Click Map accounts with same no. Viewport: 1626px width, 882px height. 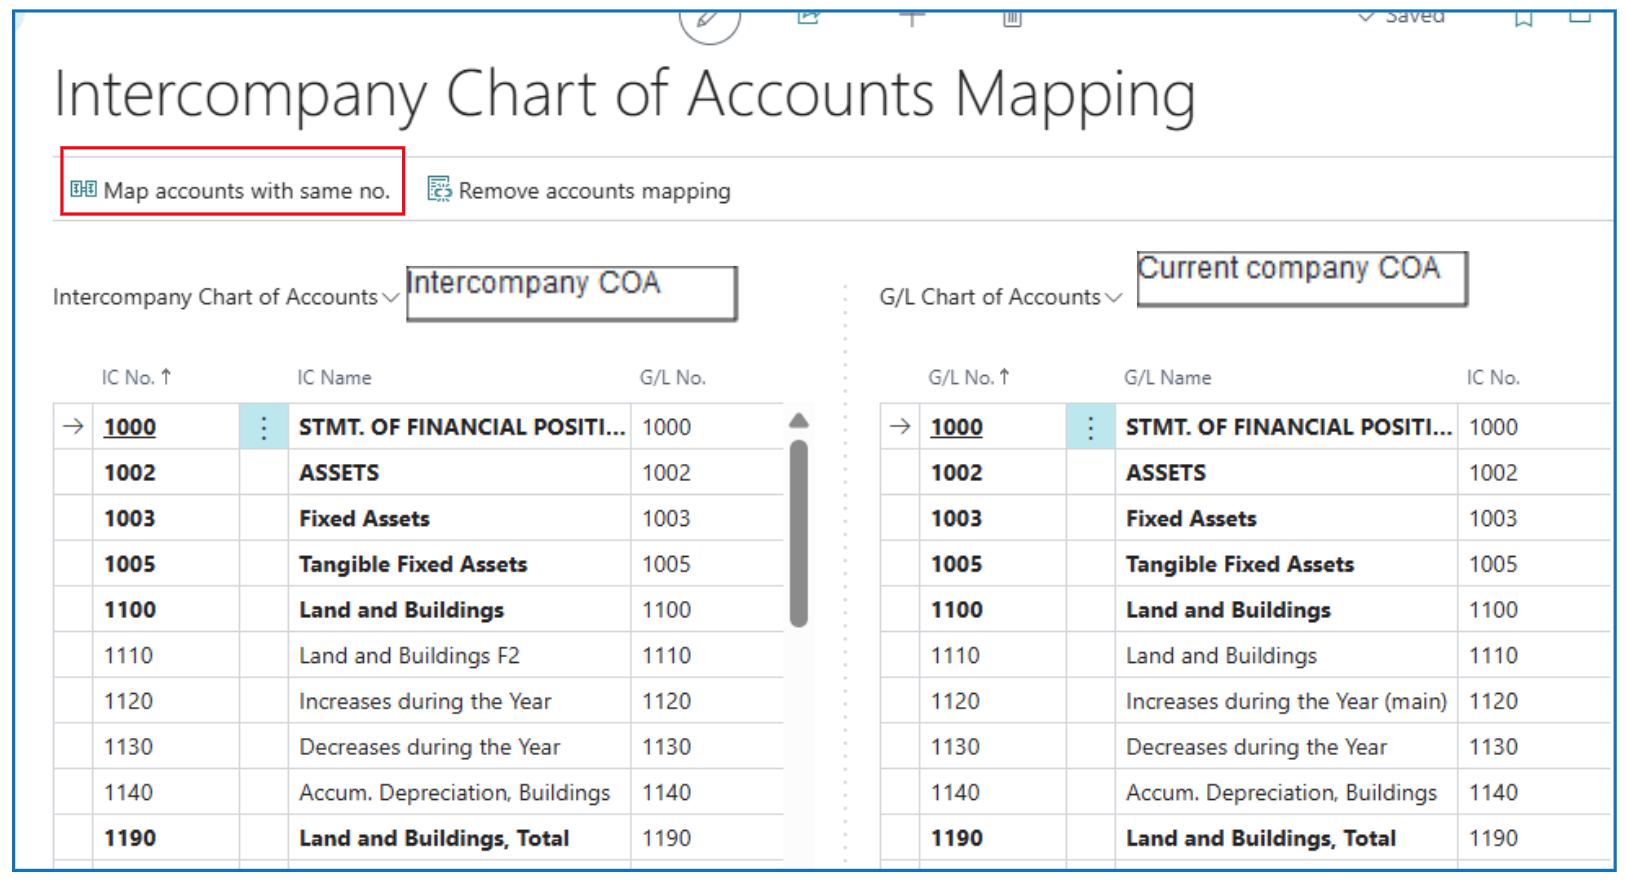(x=232, y=191)
